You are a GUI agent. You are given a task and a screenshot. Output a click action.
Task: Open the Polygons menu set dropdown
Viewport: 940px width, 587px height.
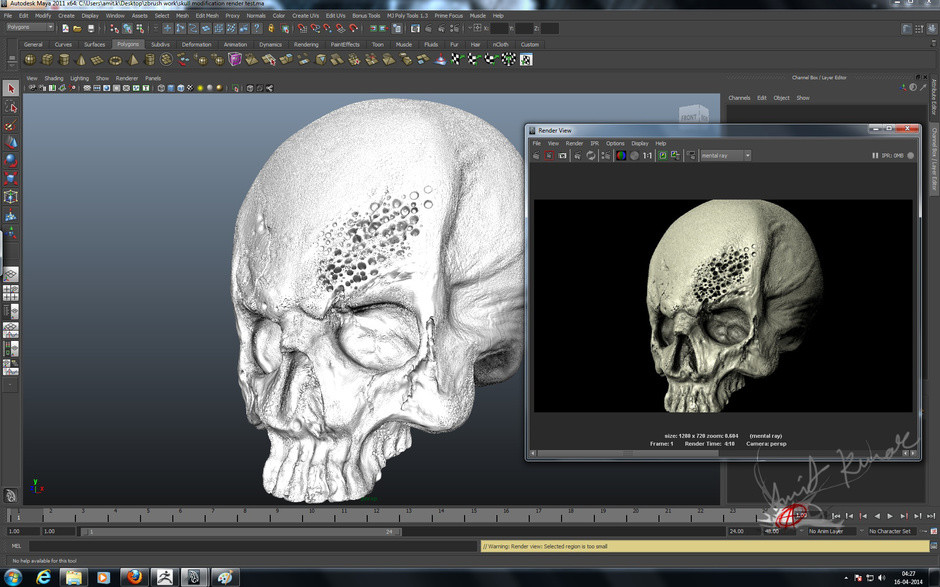pos(29,28)
